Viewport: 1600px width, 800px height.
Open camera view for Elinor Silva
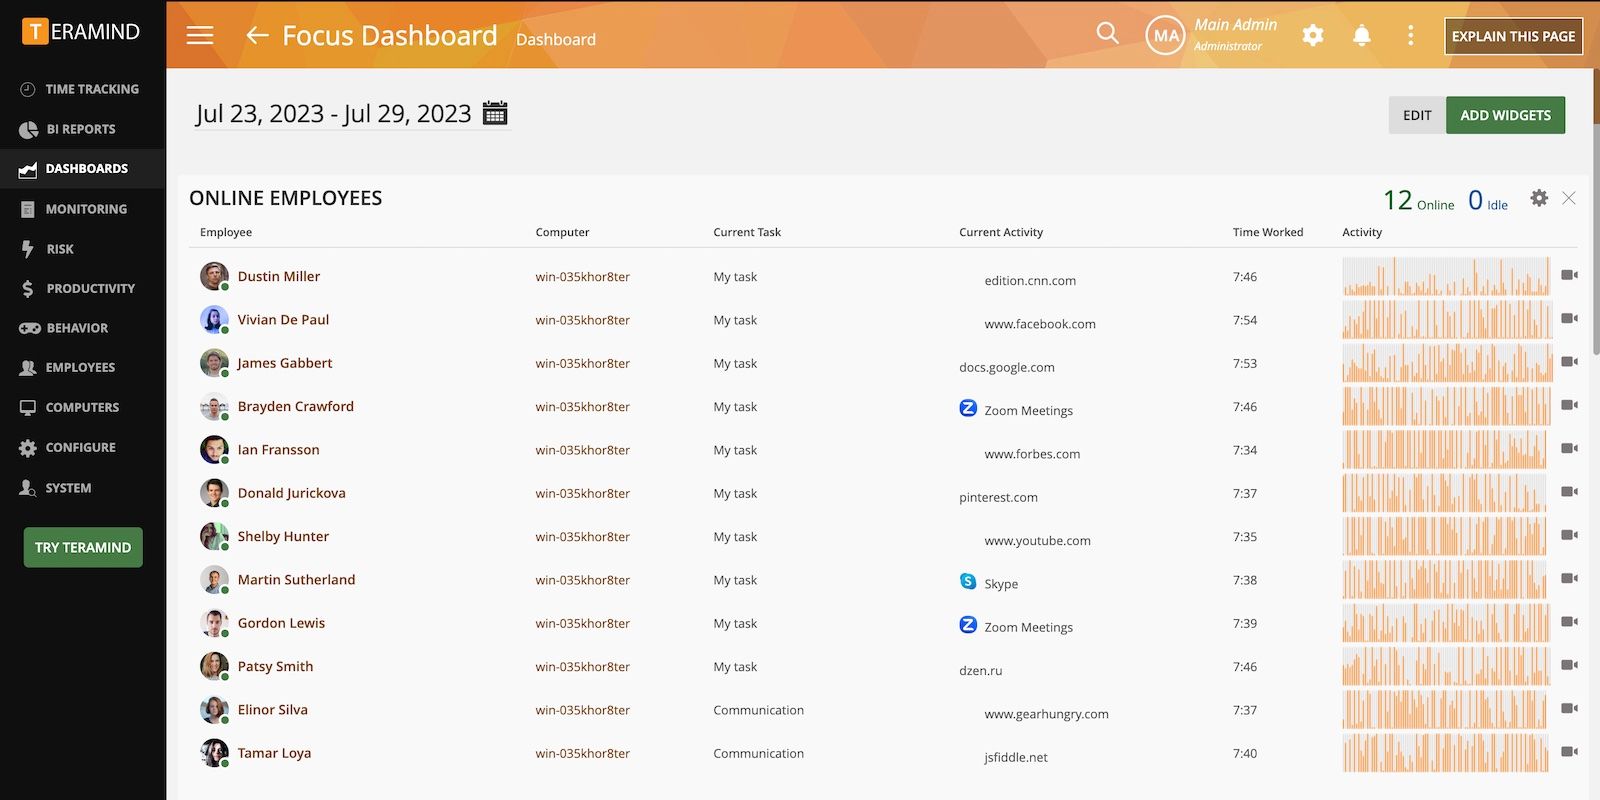point(1569,708)
